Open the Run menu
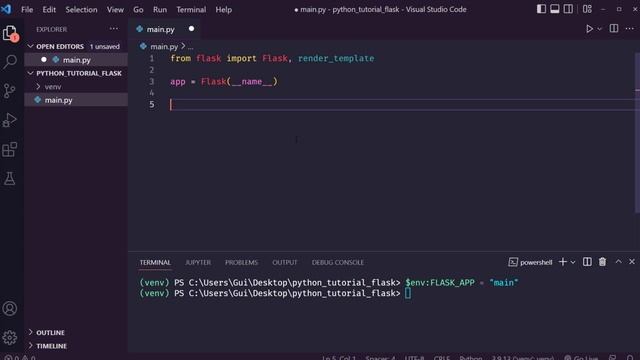 (160, 9)
